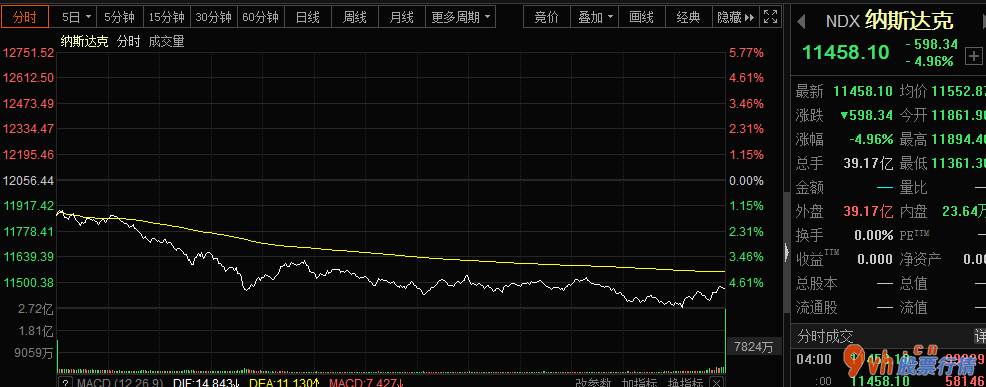The image size is (986, 387).
Task: Select the 分时 intraday tab
Action: click(25, 17)
